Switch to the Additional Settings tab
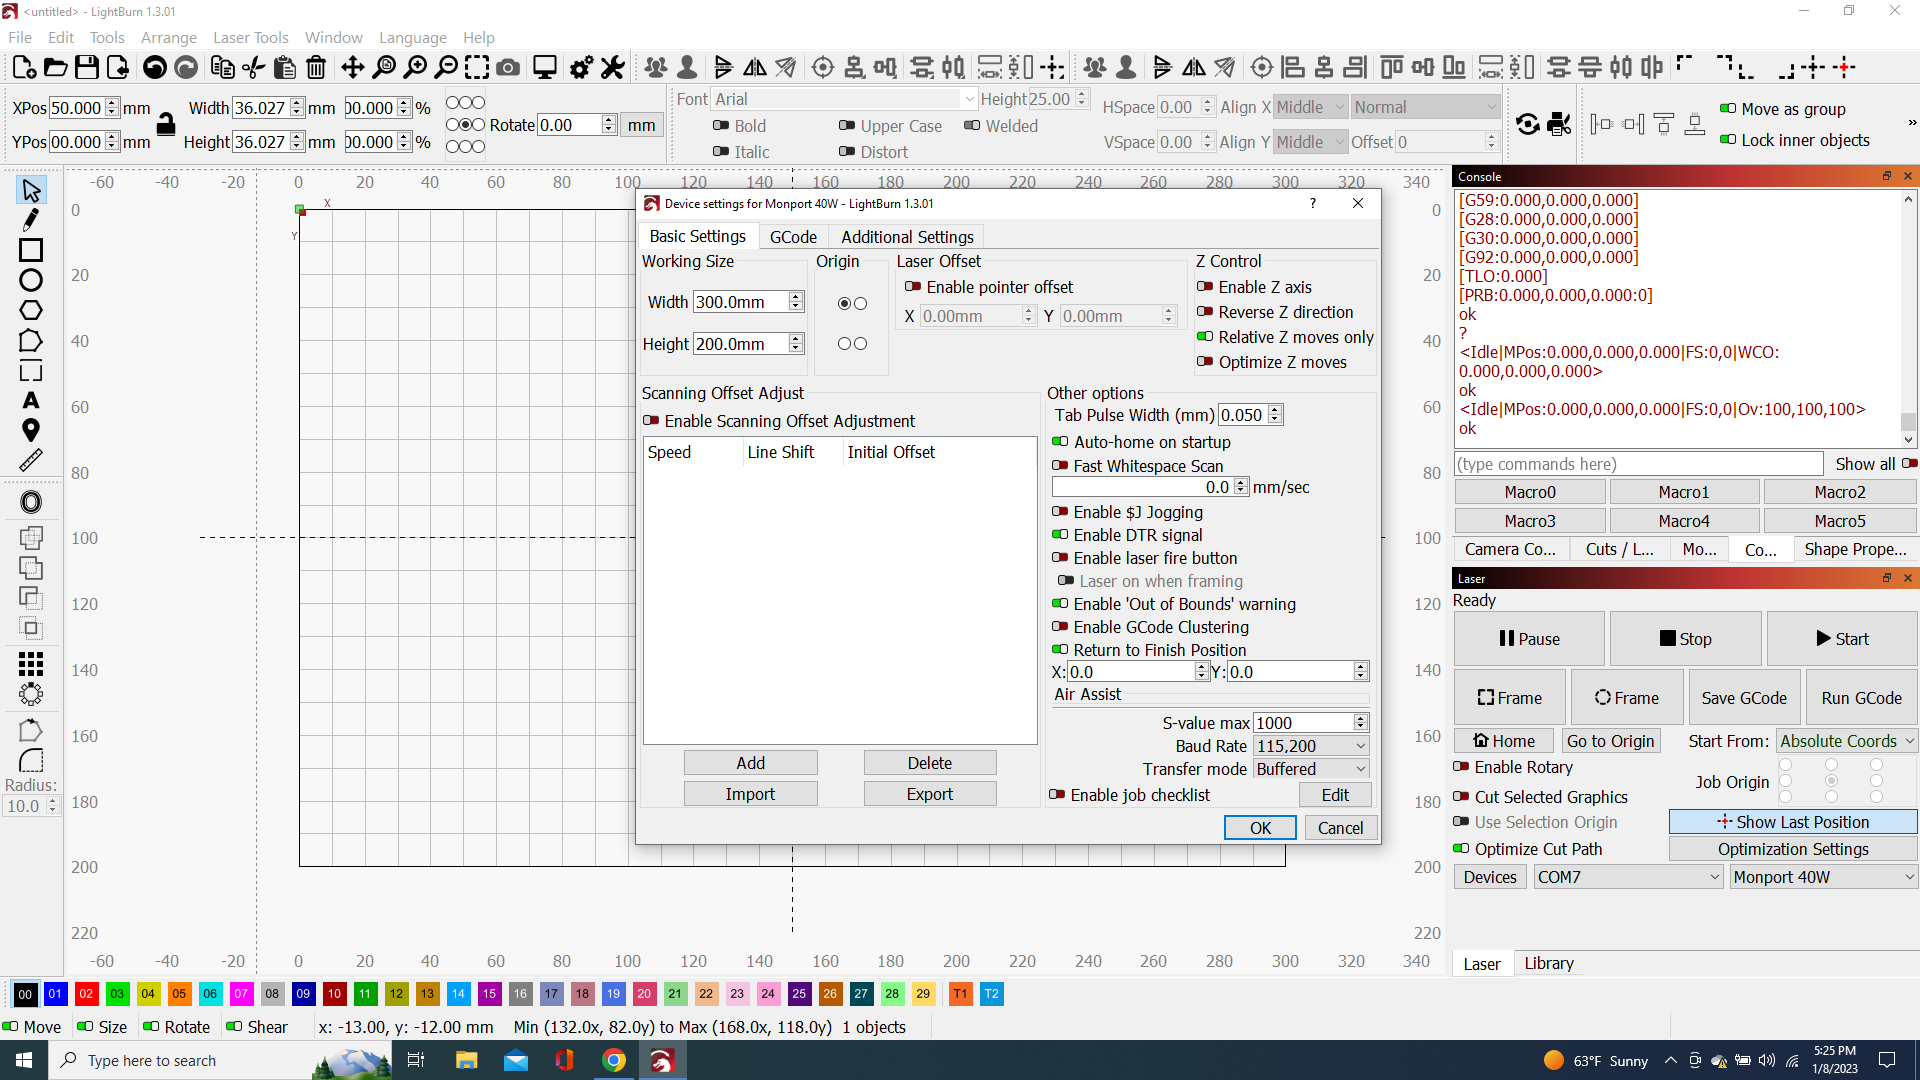 coord(907,237)
